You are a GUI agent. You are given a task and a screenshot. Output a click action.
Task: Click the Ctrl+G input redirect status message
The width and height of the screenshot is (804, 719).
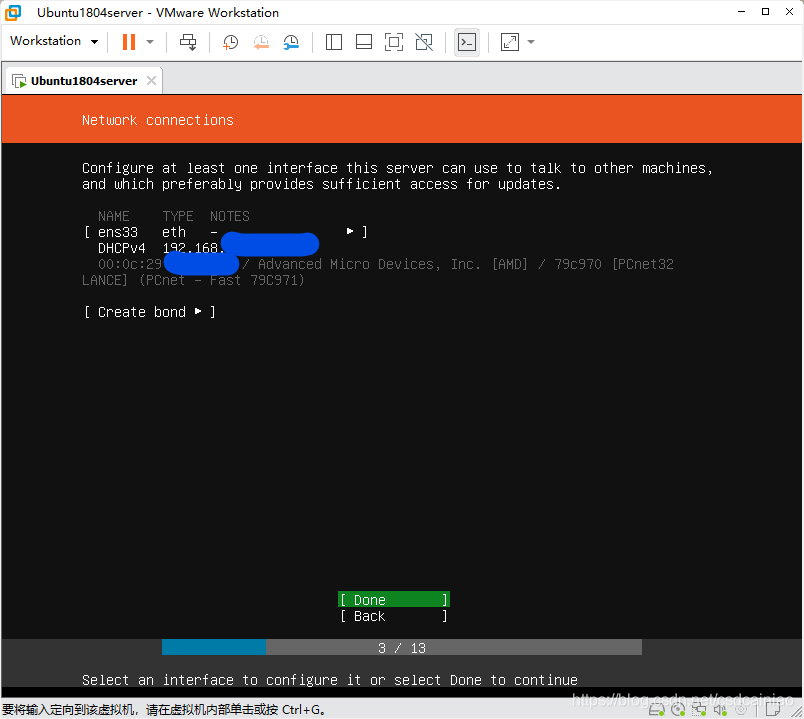point(164,710)
